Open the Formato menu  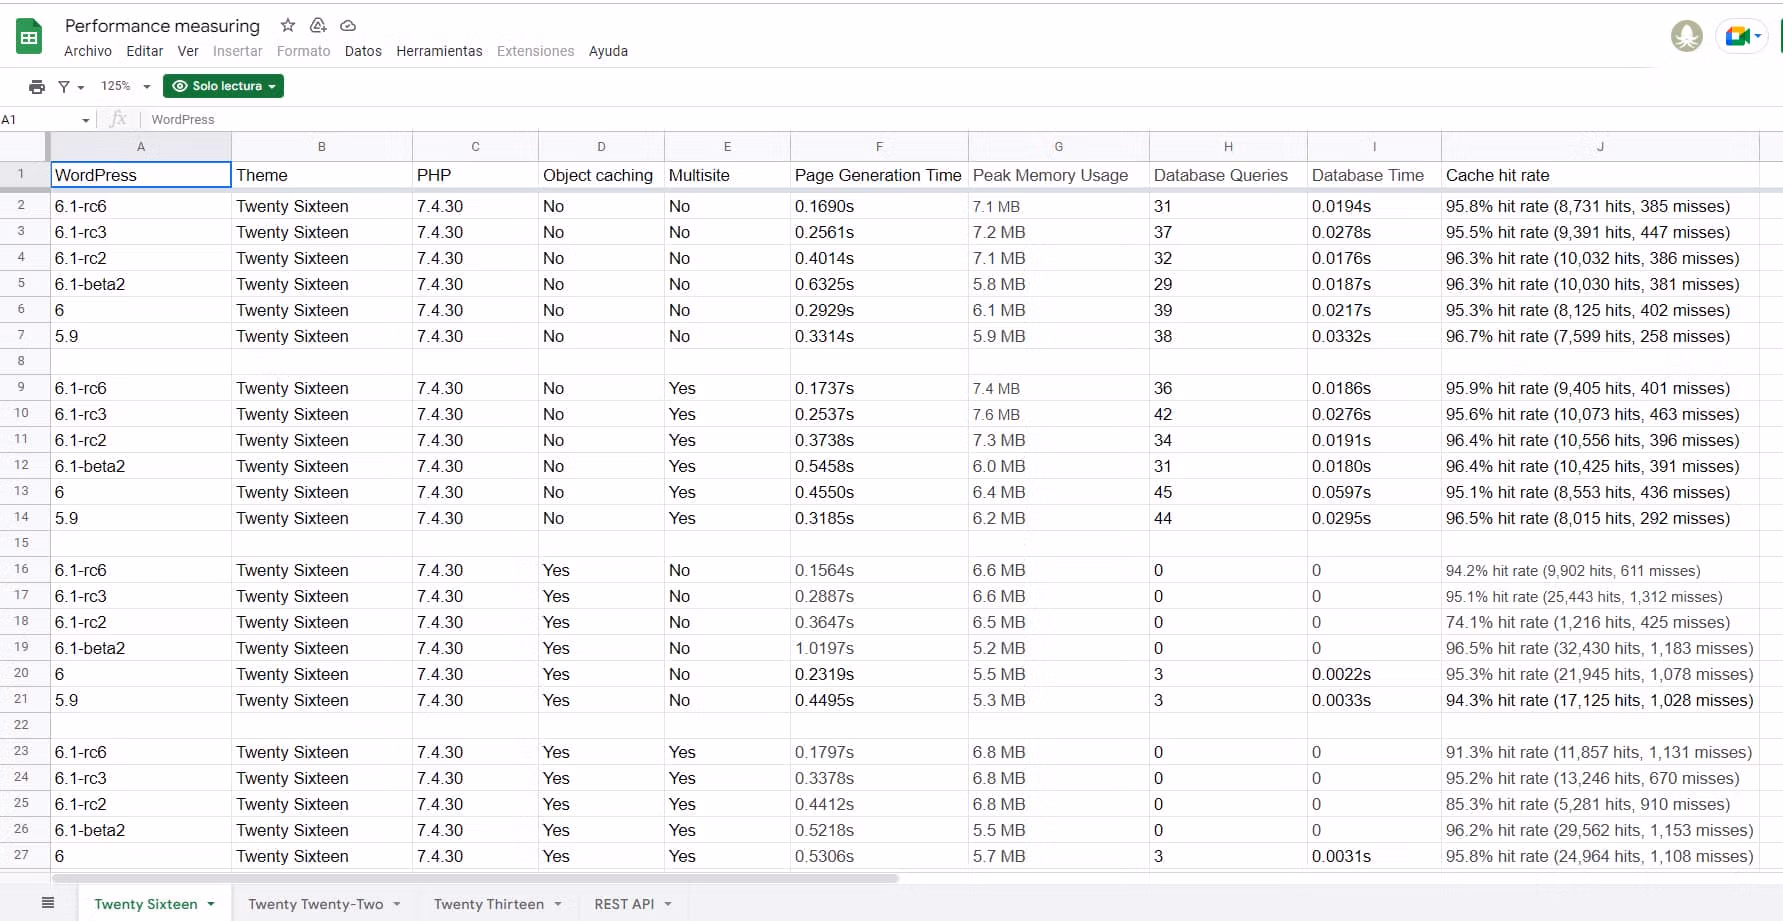click(x=304, y=51)
